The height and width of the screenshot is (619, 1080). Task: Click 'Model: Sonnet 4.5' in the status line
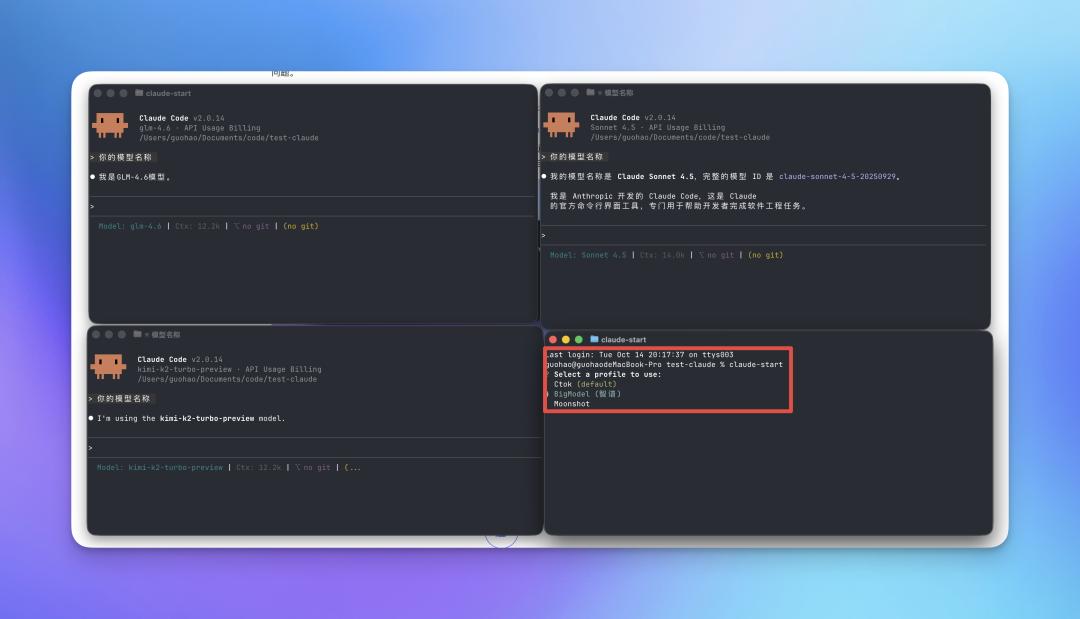588,255
